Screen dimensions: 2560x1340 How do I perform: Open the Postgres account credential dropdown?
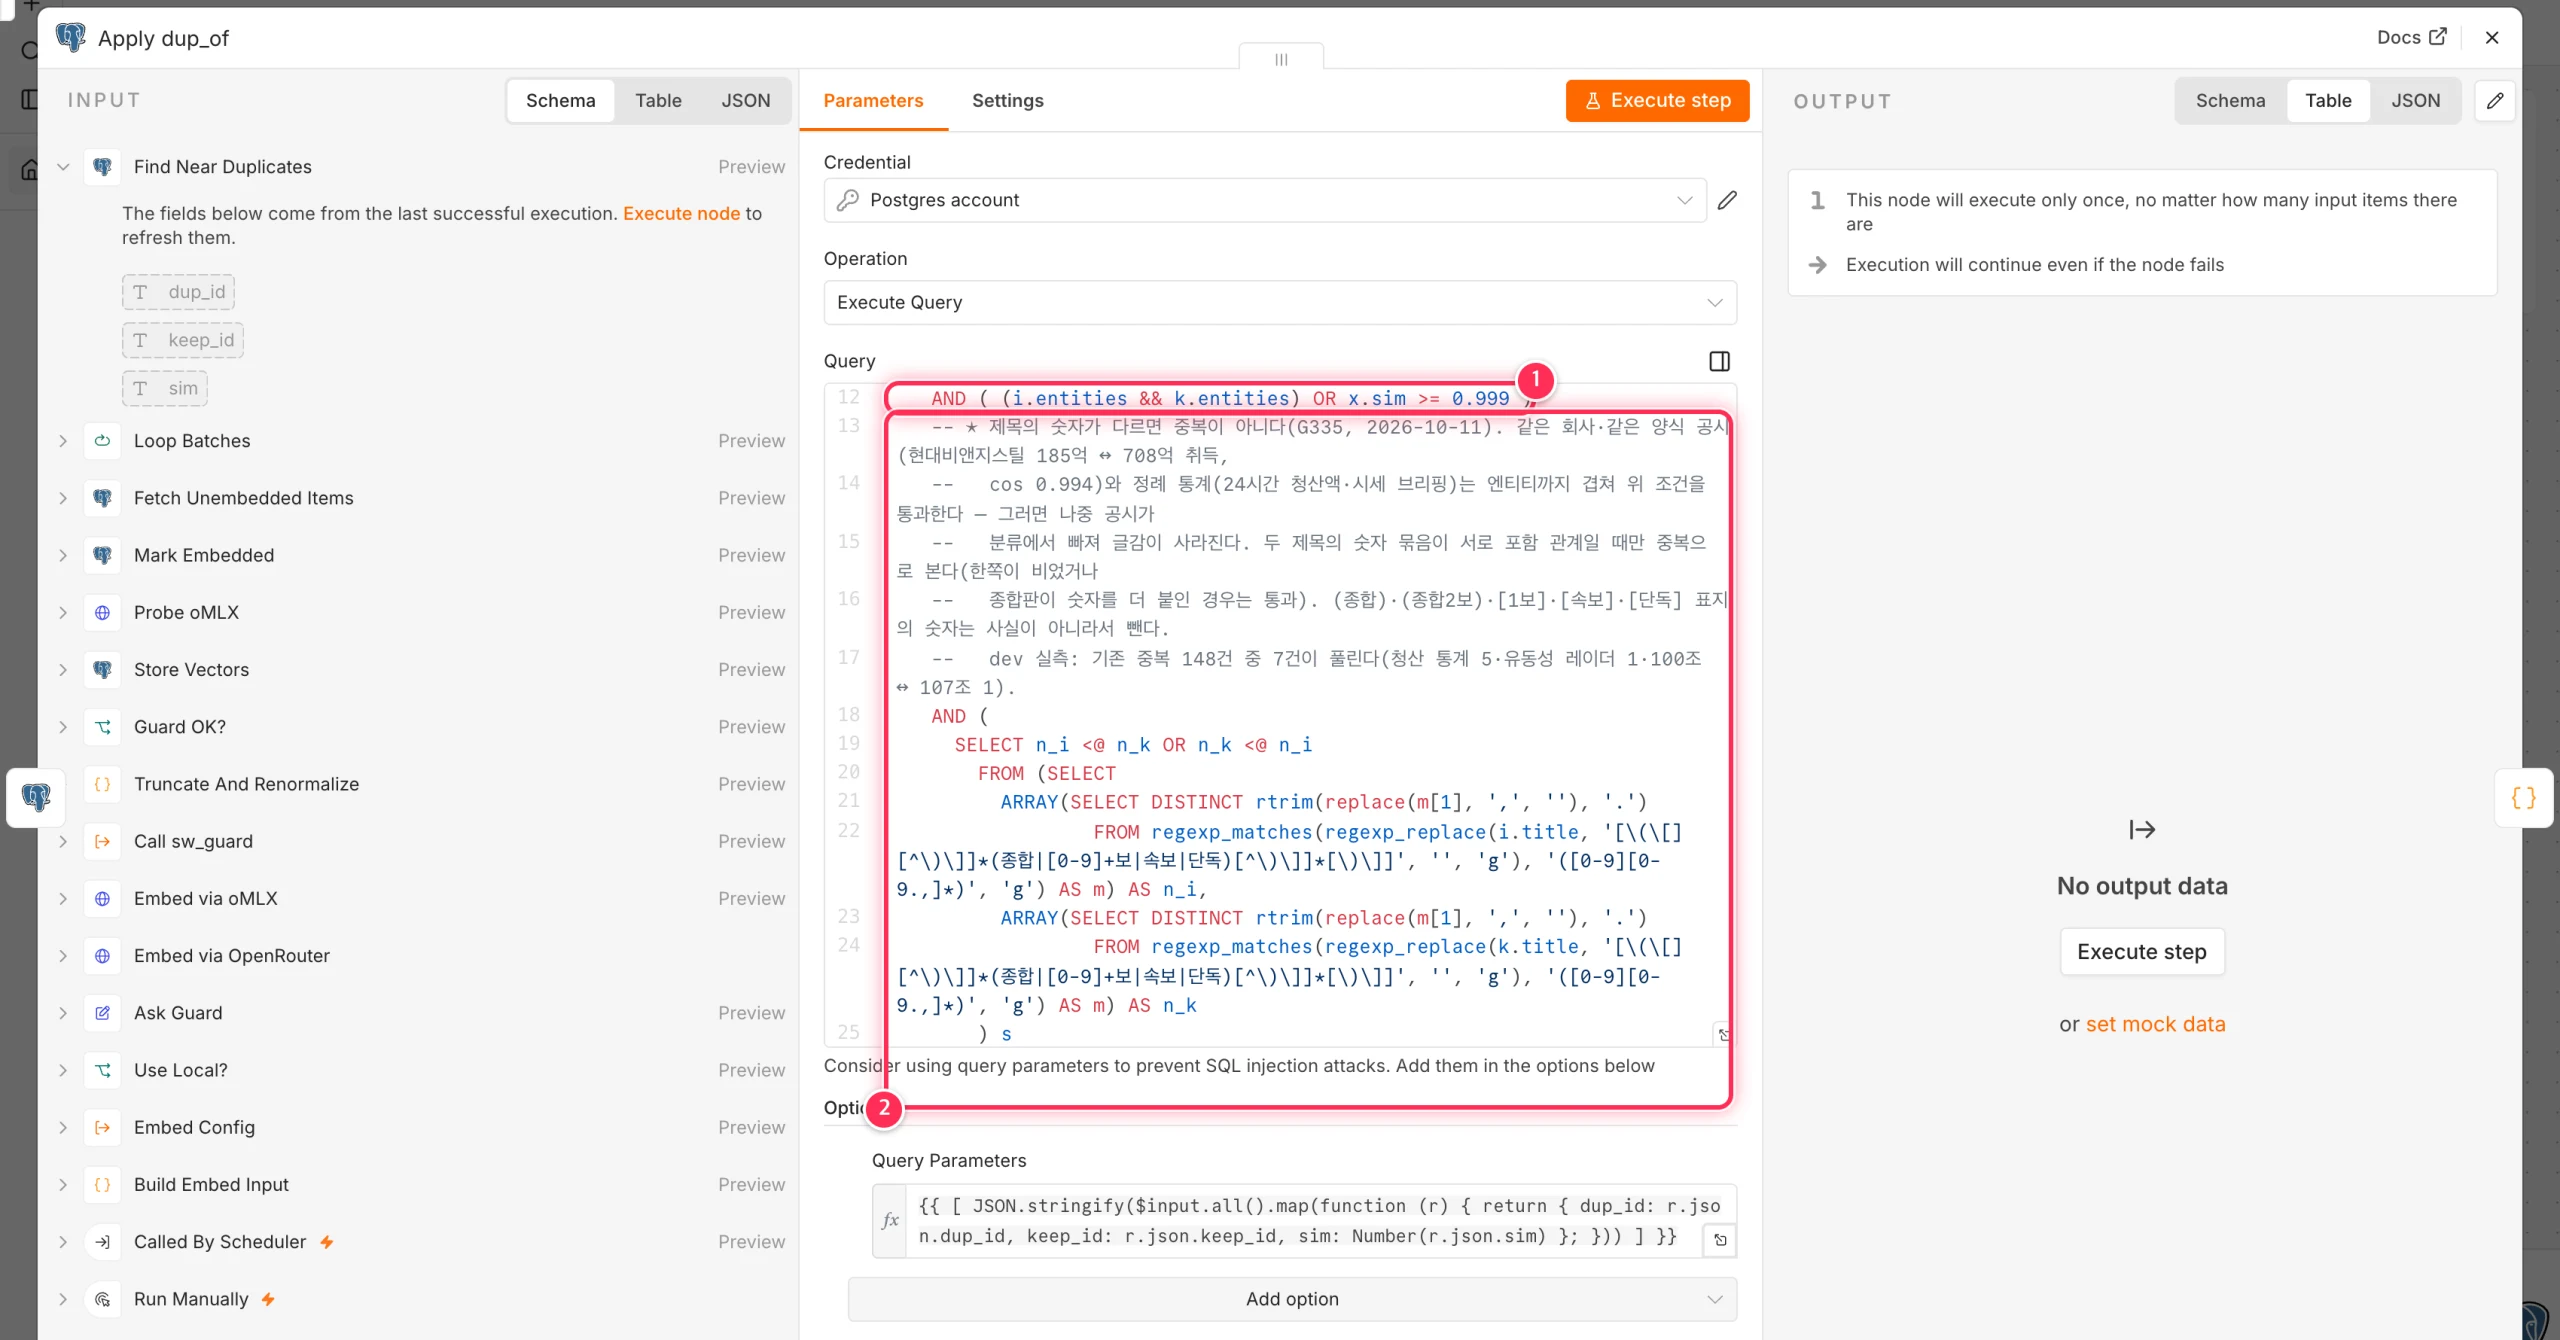(x=1265, y=200)
